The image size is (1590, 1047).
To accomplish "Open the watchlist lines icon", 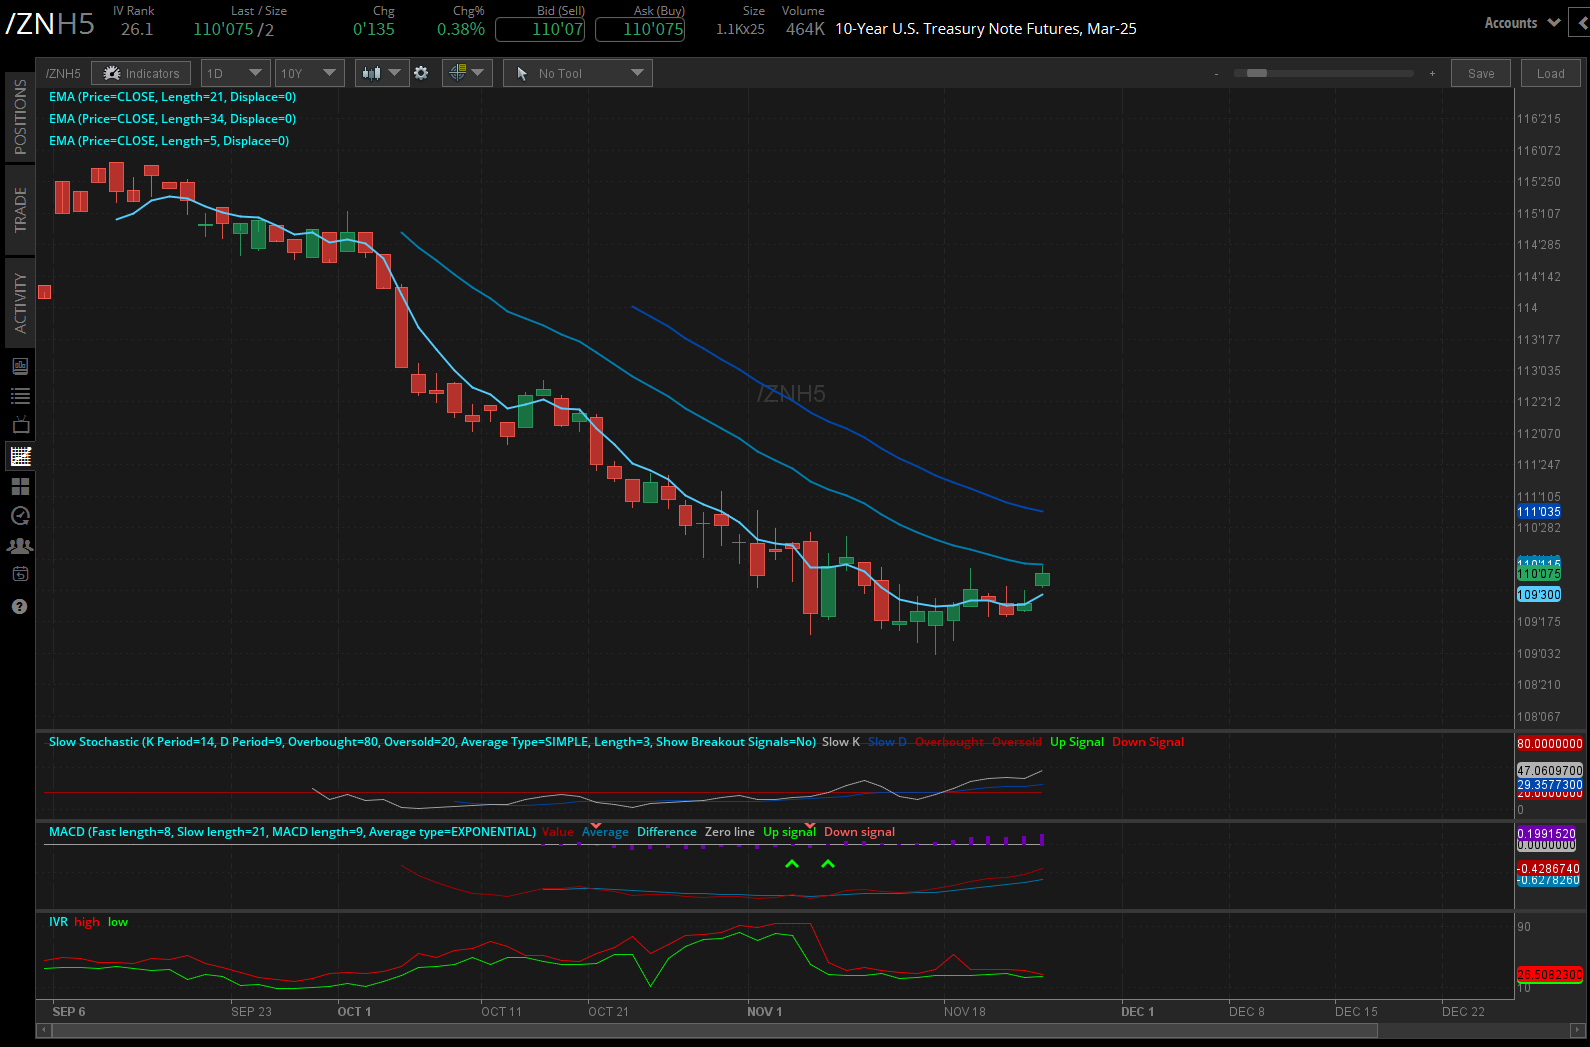I will point(20,396).
